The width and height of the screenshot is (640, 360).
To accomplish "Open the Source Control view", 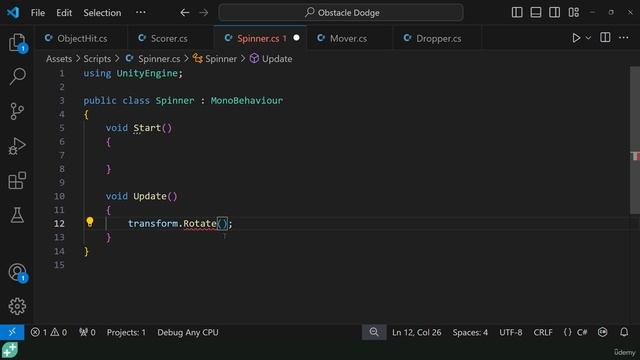I will pos(17,111).
